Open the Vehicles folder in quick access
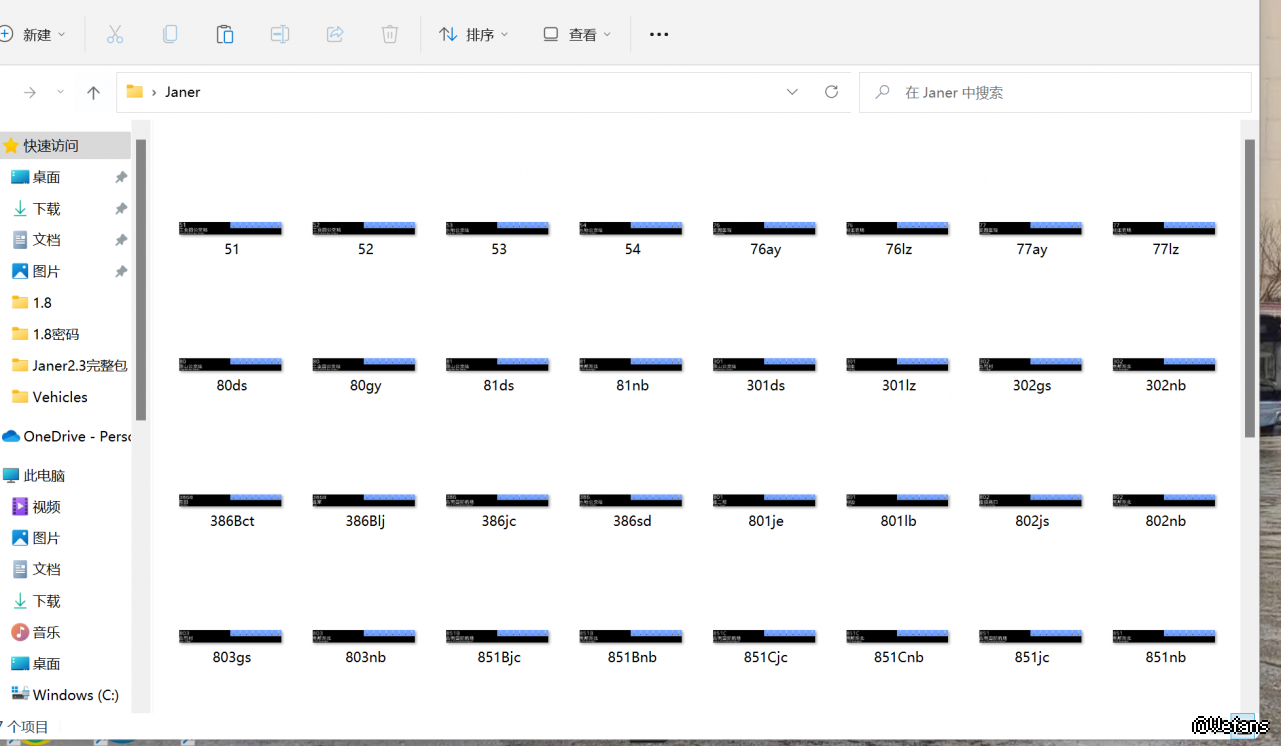The height and width of the screenshot is (746, 1281). coord(60,397)
